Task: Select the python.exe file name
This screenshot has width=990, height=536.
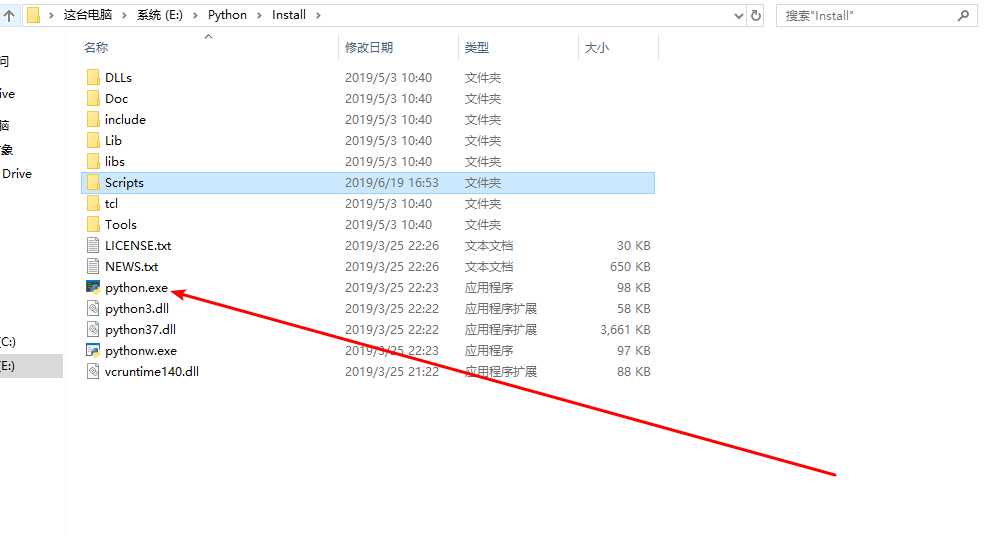Action: click(136, 287)
